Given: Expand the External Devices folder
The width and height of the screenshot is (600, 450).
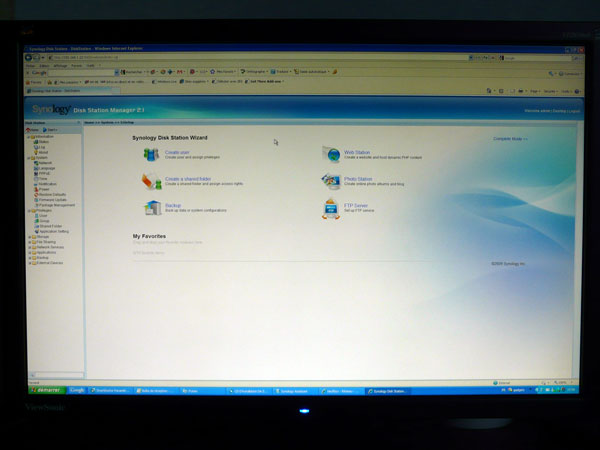Looking at the screenshot, I should coord(30,263).
